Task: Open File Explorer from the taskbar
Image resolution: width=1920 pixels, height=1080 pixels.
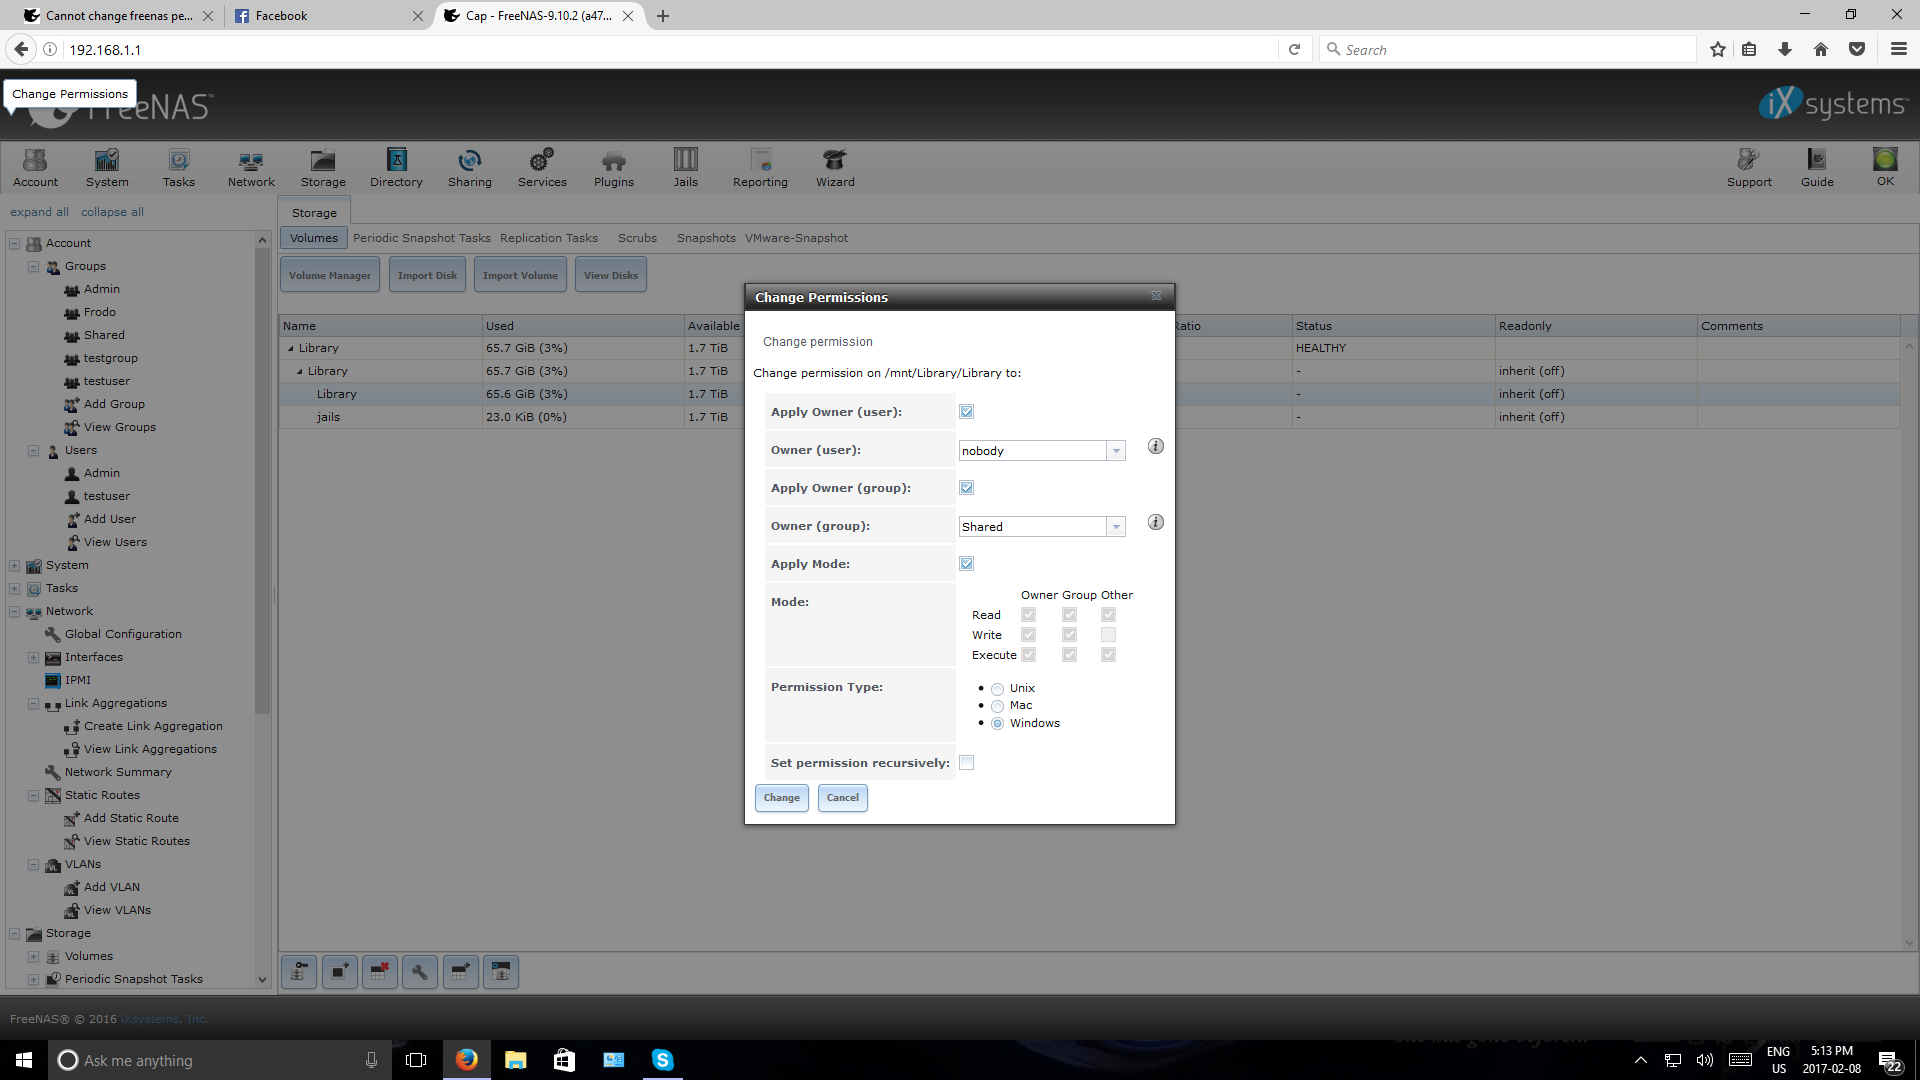Action: click(x=515, y=1060)
